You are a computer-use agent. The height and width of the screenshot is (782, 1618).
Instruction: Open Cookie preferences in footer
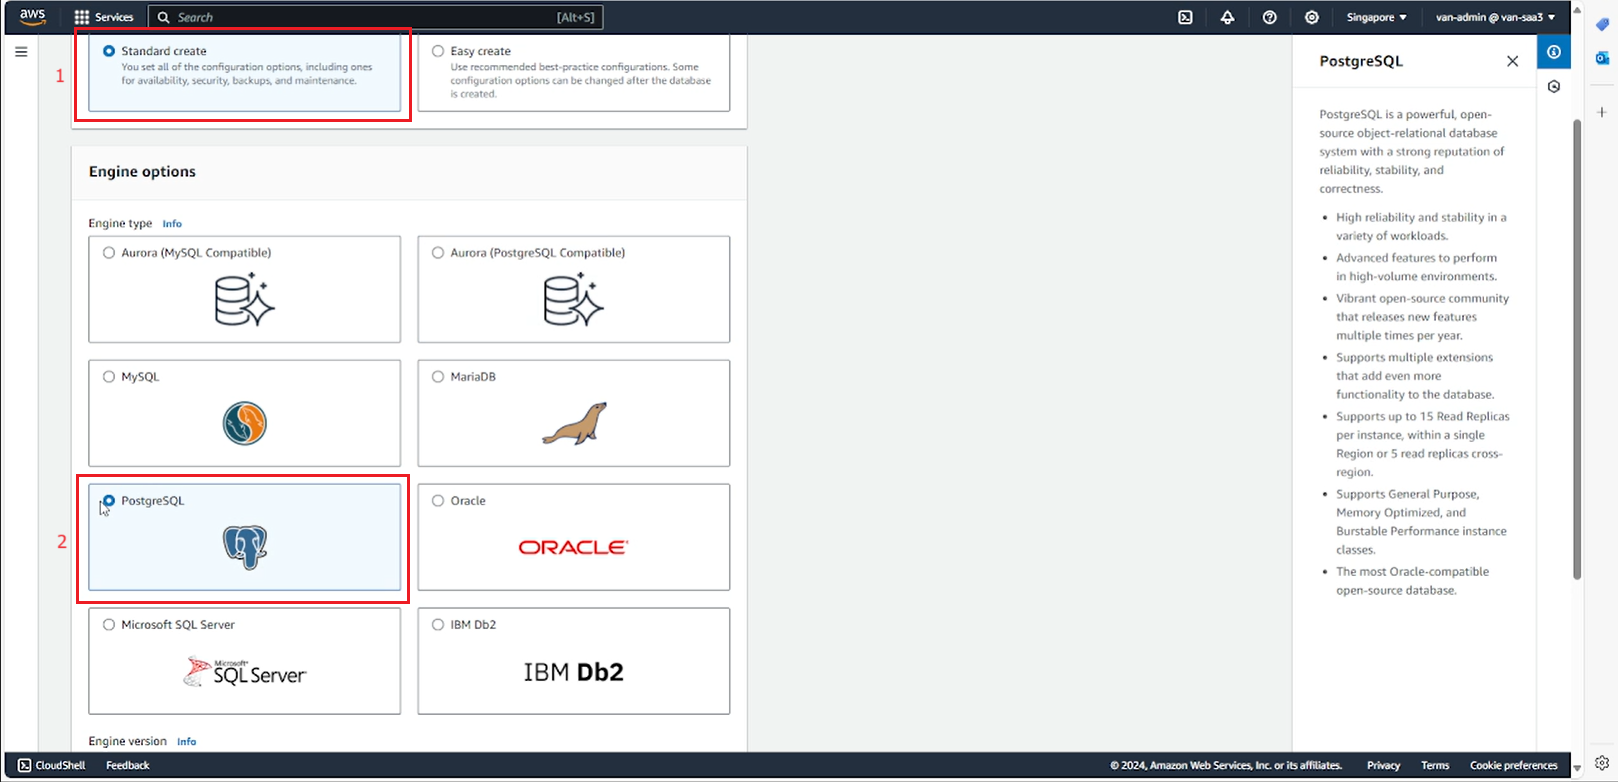[1514, 765]
